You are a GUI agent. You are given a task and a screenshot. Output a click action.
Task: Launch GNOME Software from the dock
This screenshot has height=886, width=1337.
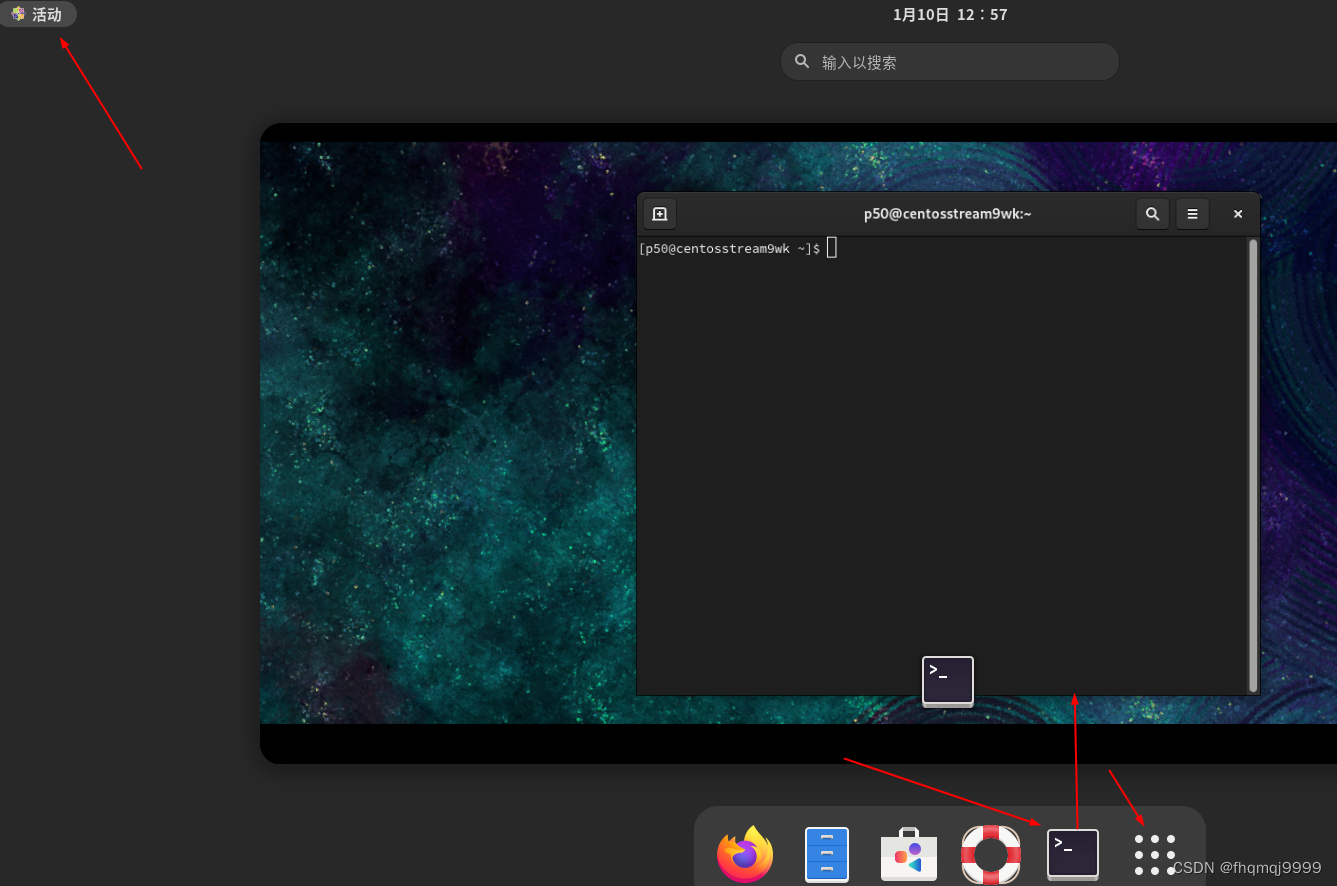tap(908, 853)
